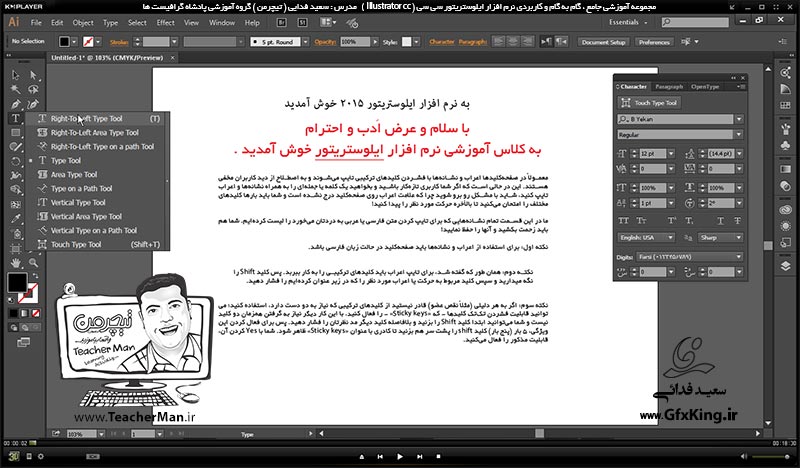Image resolution: width=800 pixels, height=468 pixels.
Task: Set align right in control bar
Action: click(x=528, y=41)
